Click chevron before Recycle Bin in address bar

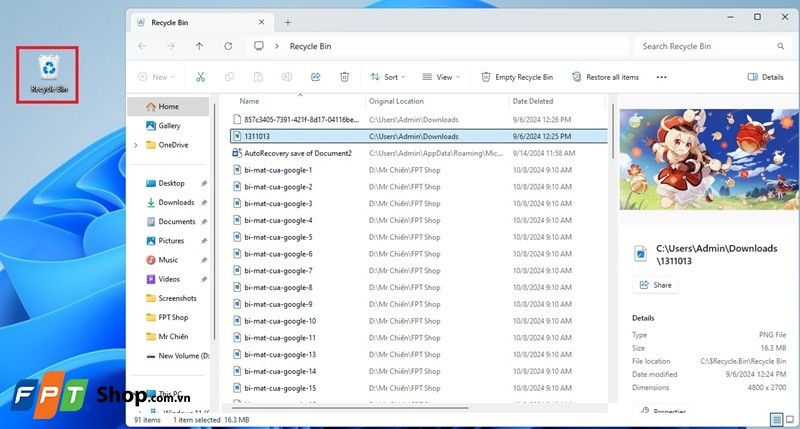[x=277, y=46]
